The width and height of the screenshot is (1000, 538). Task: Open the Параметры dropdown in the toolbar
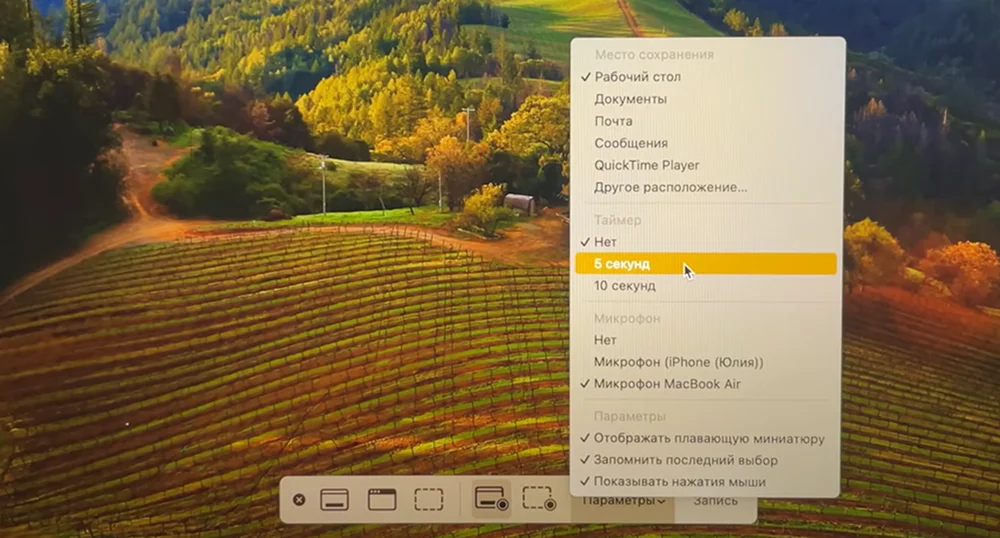[x=623, y=501]
